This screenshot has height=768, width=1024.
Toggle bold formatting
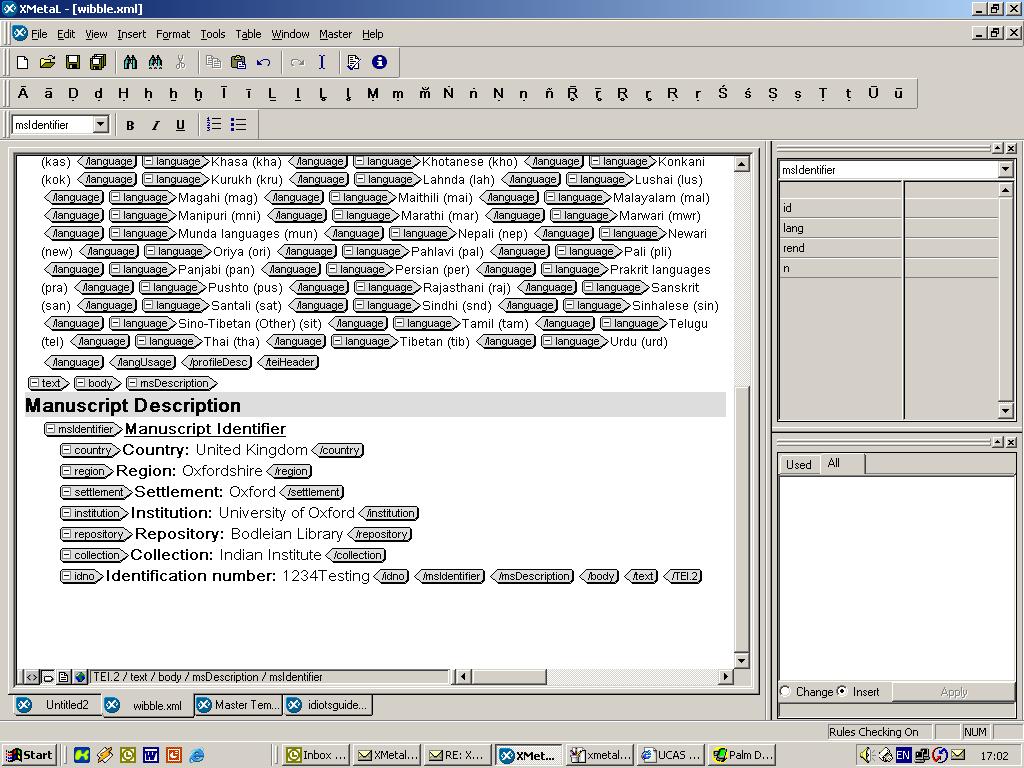click(x=130, y=125)
